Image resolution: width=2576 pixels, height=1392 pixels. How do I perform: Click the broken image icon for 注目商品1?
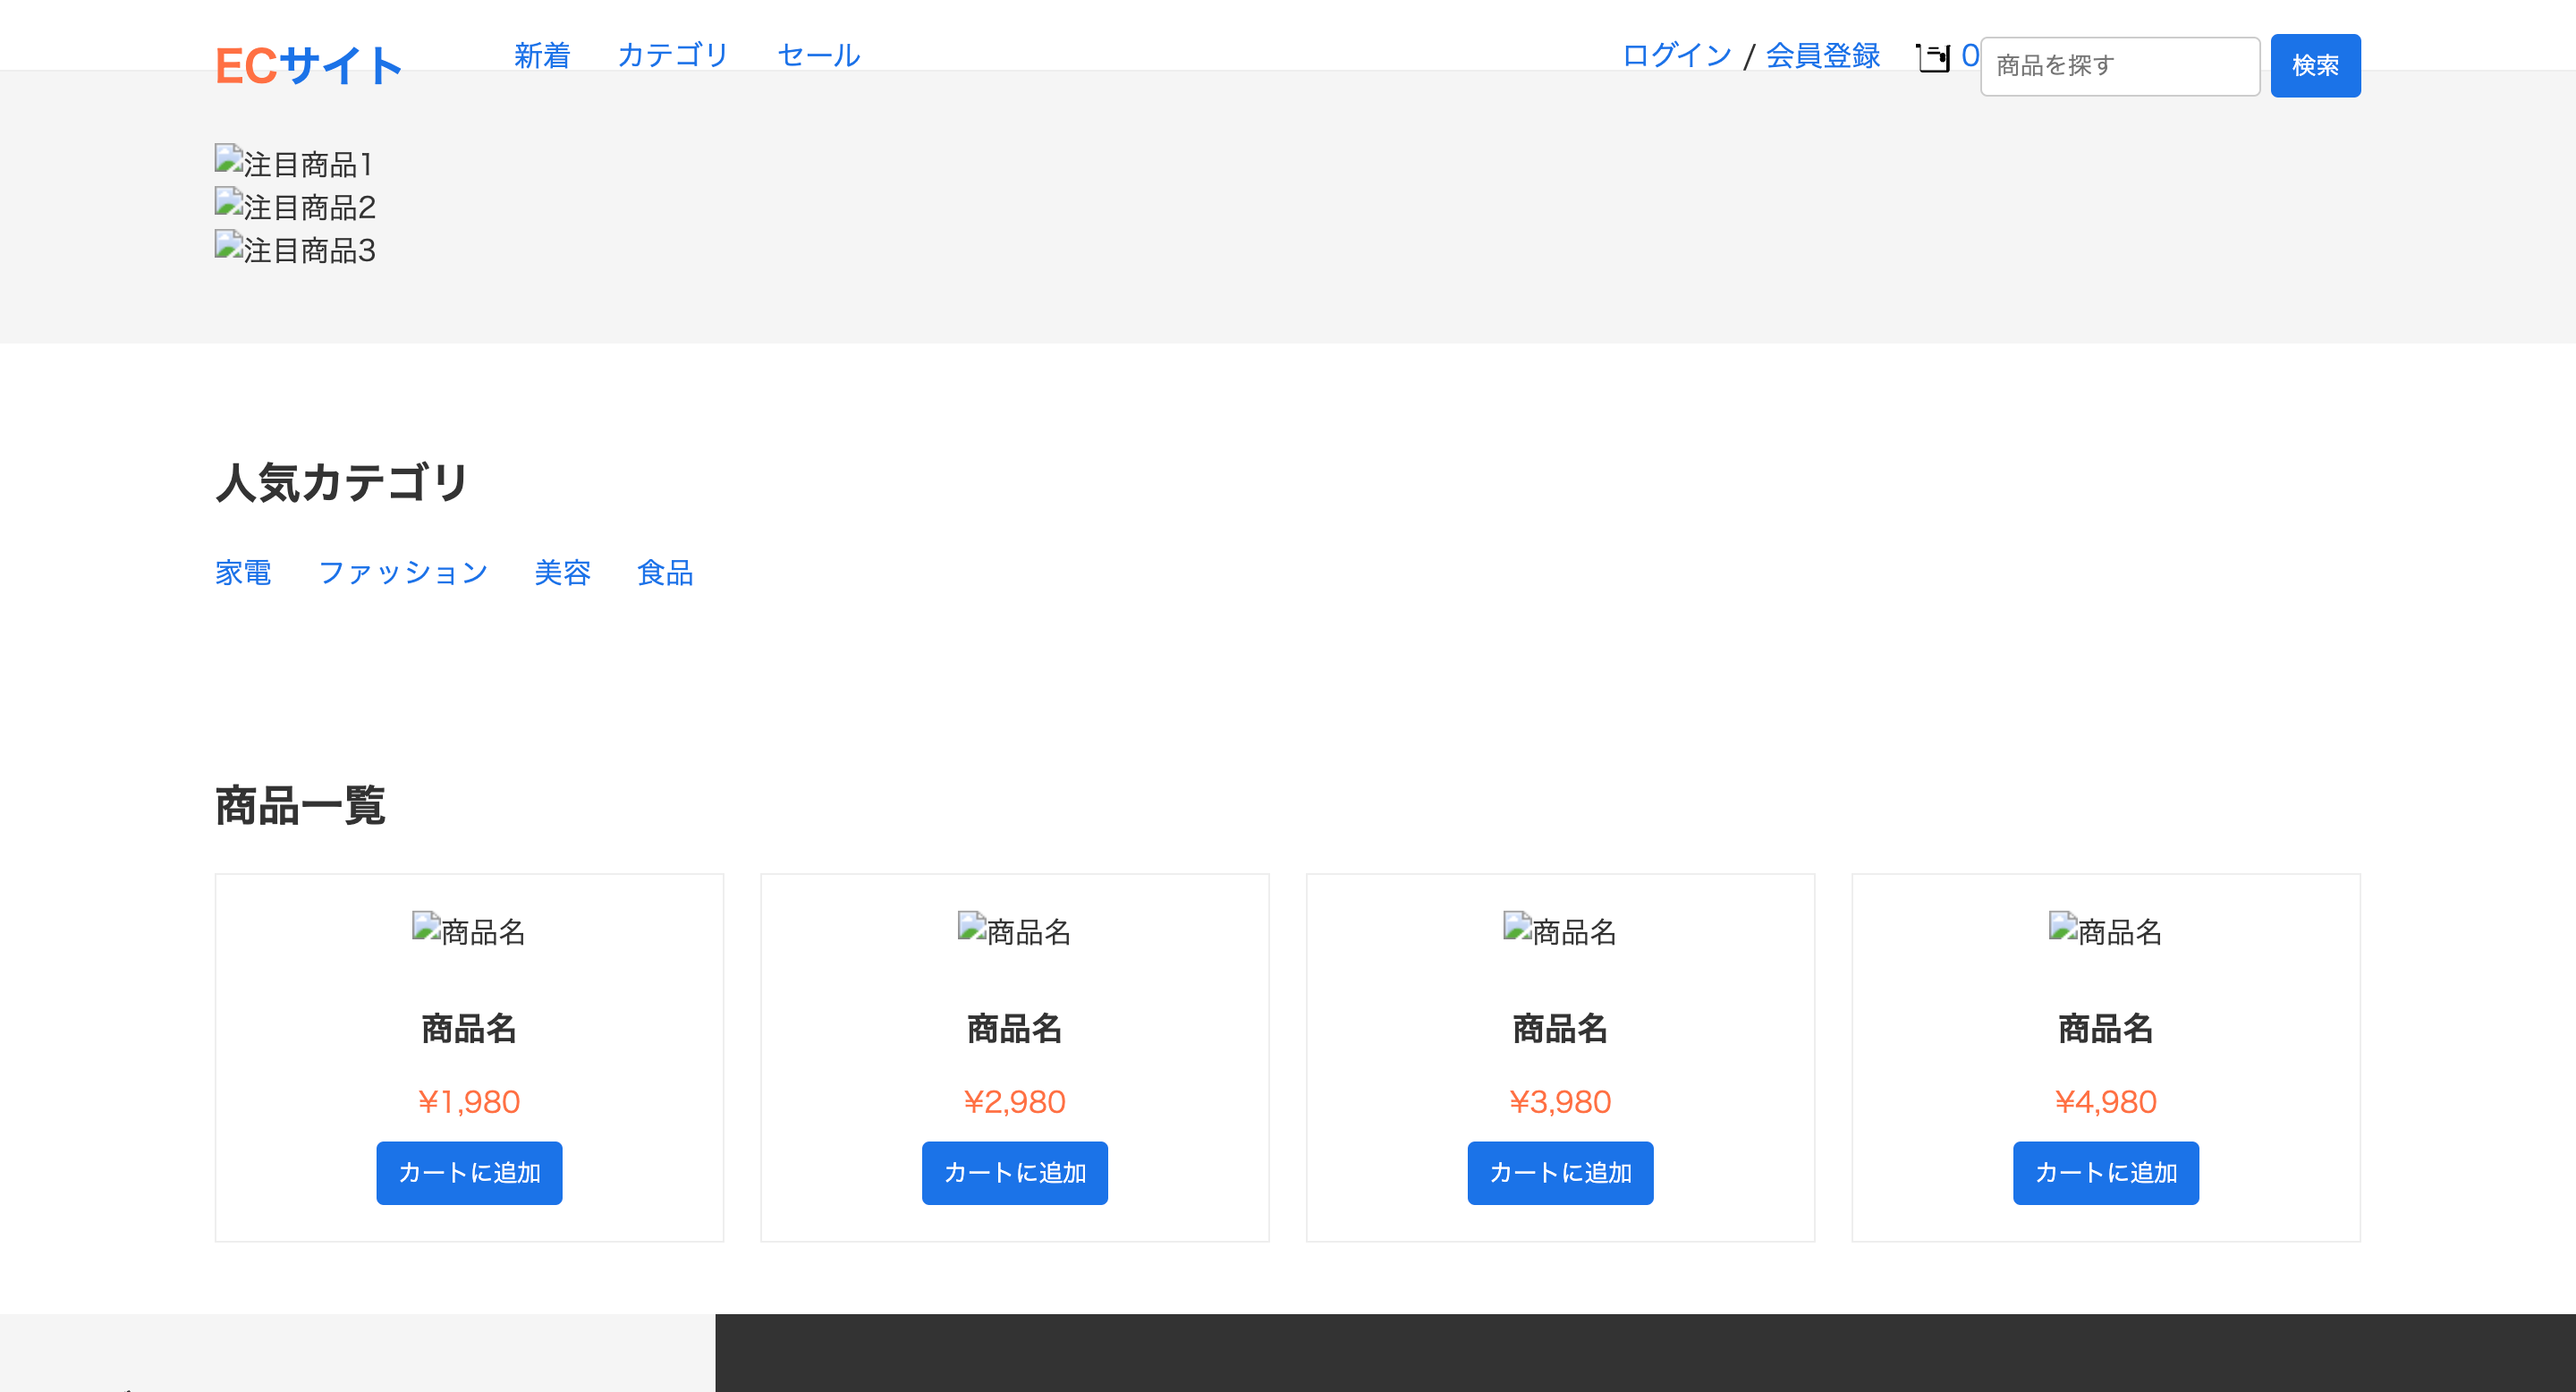tap(228, 160)
